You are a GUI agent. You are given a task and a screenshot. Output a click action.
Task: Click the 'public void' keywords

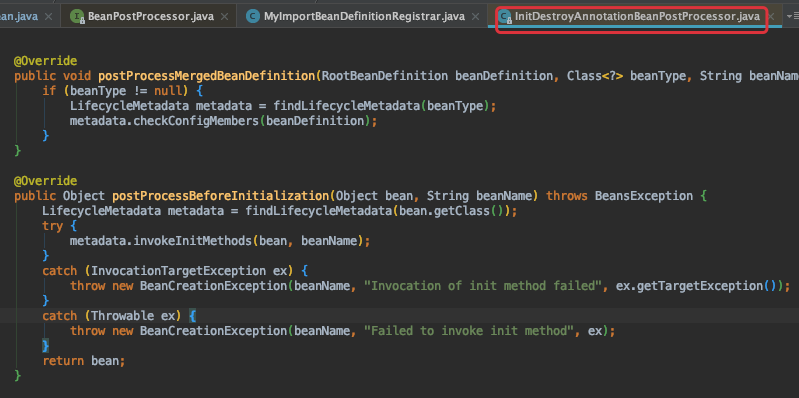pos(52,76)
